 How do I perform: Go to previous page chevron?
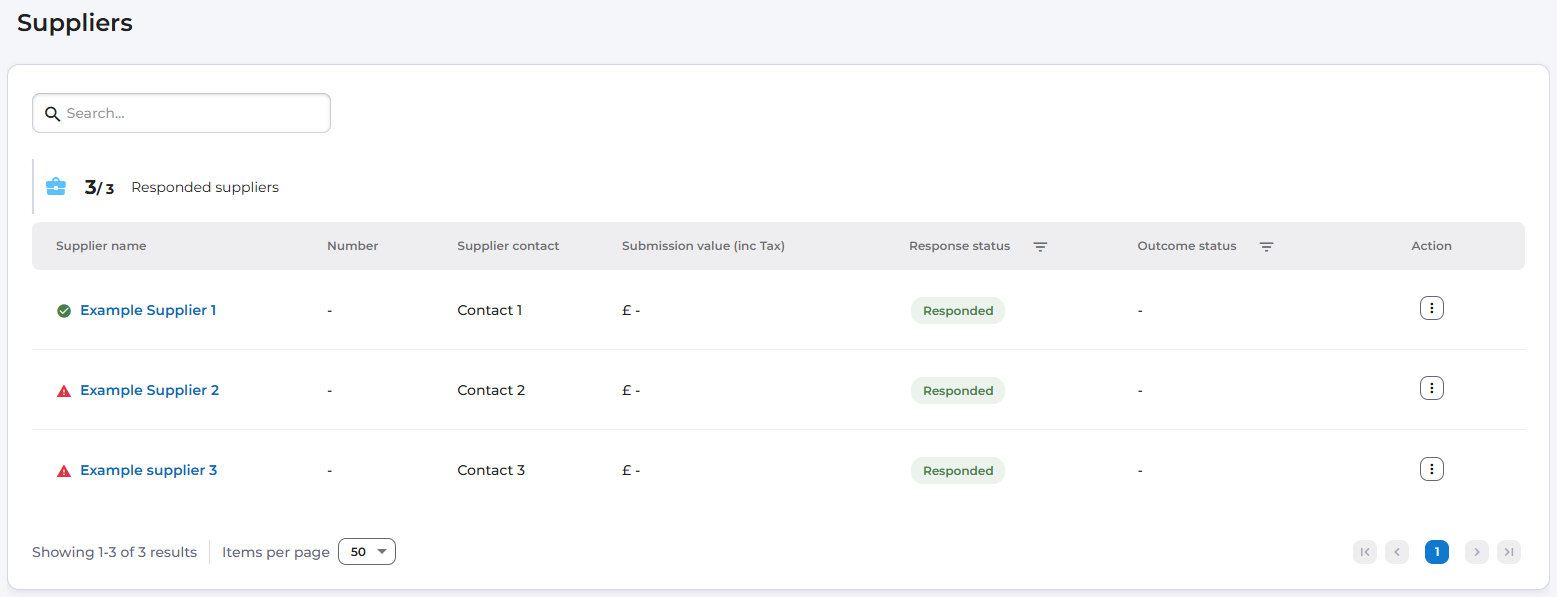(x=1396, y=552)
